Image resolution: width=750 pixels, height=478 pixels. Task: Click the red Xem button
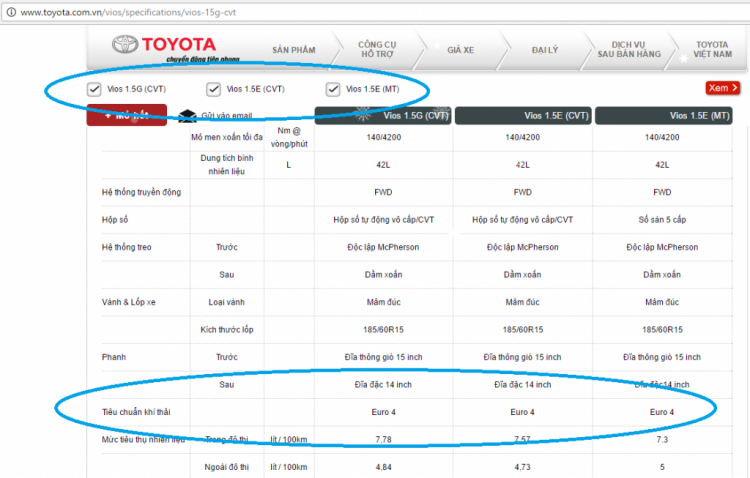pyautogui.click(x=723, y=88)
